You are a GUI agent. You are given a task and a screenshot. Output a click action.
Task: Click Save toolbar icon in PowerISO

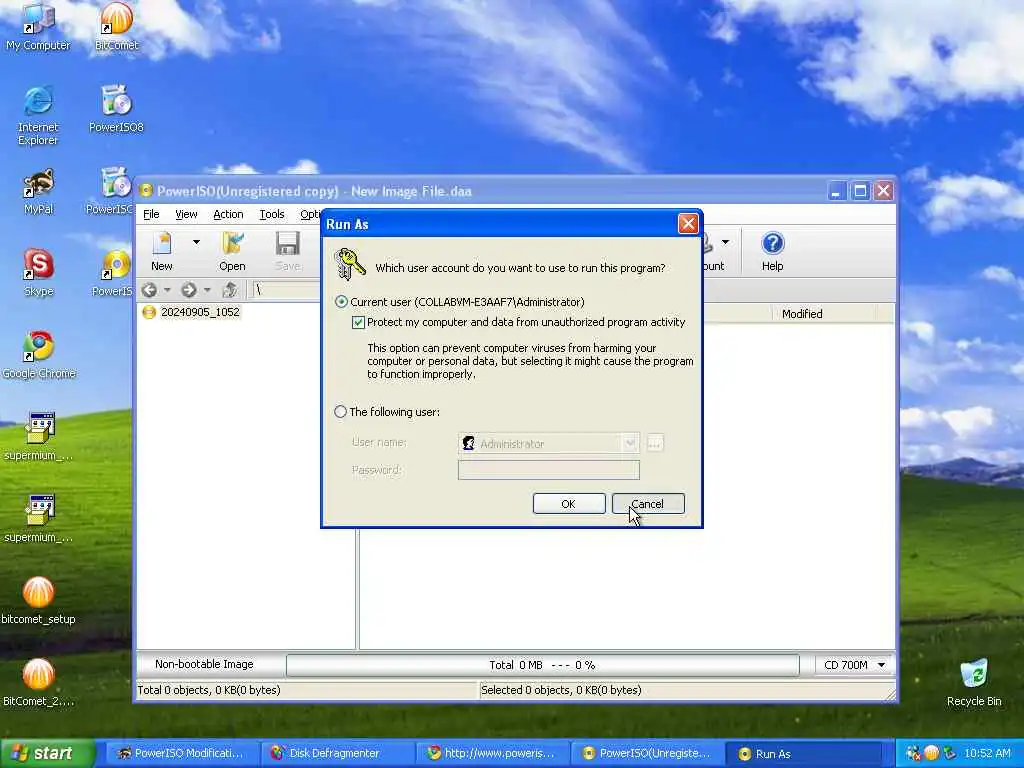click(287, 251)
